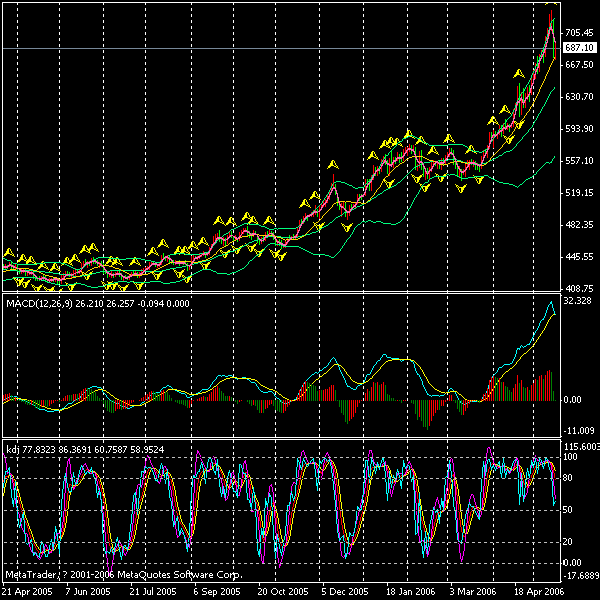Click the 705.45 price scale value

[580, 32]
